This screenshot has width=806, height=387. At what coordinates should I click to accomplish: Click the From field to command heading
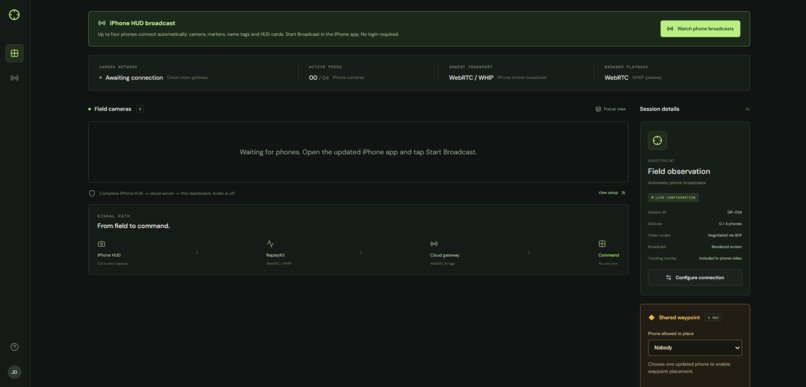[134, 226]
